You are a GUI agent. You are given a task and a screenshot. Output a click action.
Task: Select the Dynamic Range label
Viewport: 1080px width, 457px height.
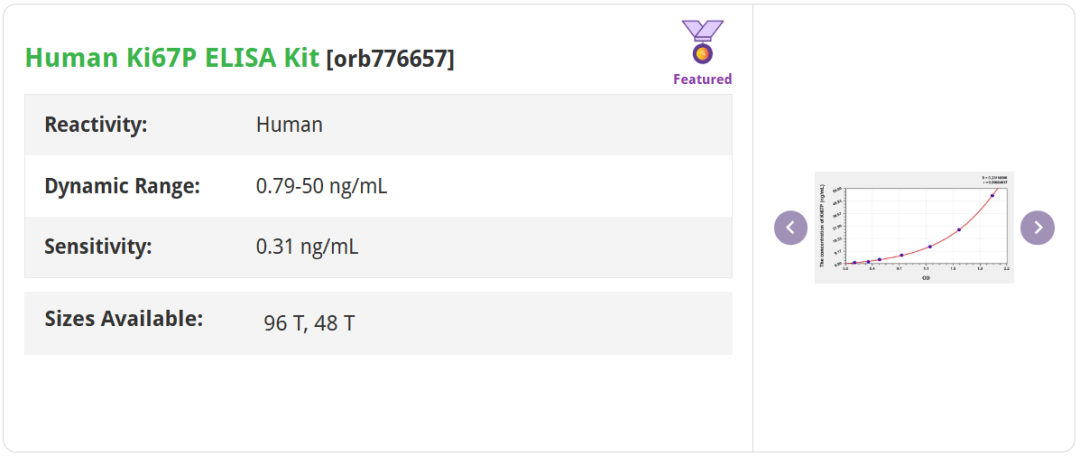[x=122, y=186]
